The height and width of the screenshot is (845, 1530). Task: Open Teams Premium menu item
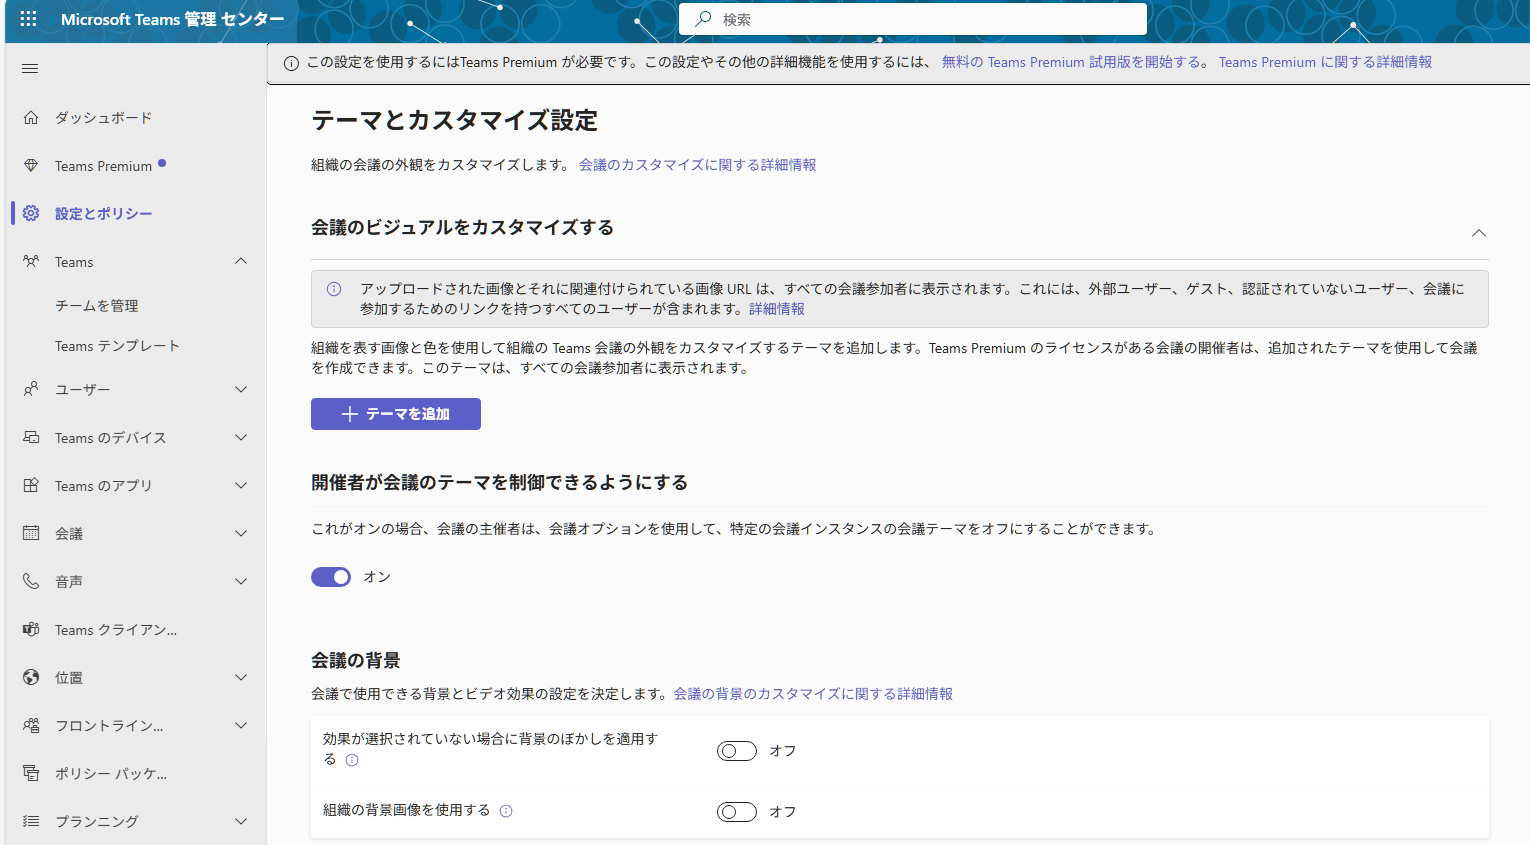coord(103,166)
